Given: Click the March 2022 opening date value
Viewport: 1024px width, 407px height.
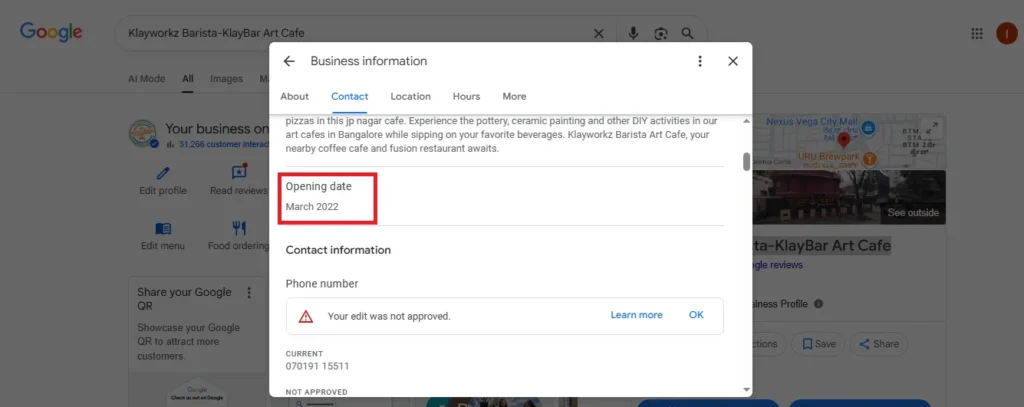Looking at the screenshot, I should [x=312, y=206].
